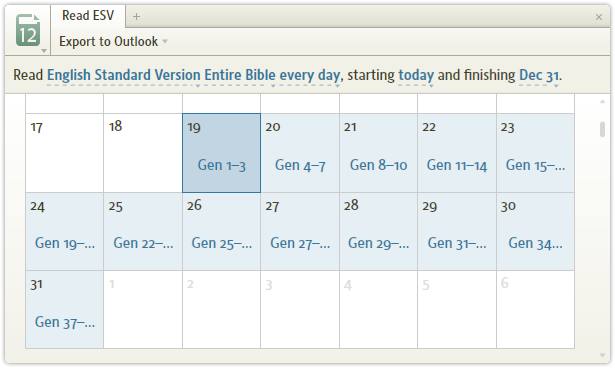Change the today start date
This screenshot has height=368, width=615.
pyautogui.click(x=416, y=75)
